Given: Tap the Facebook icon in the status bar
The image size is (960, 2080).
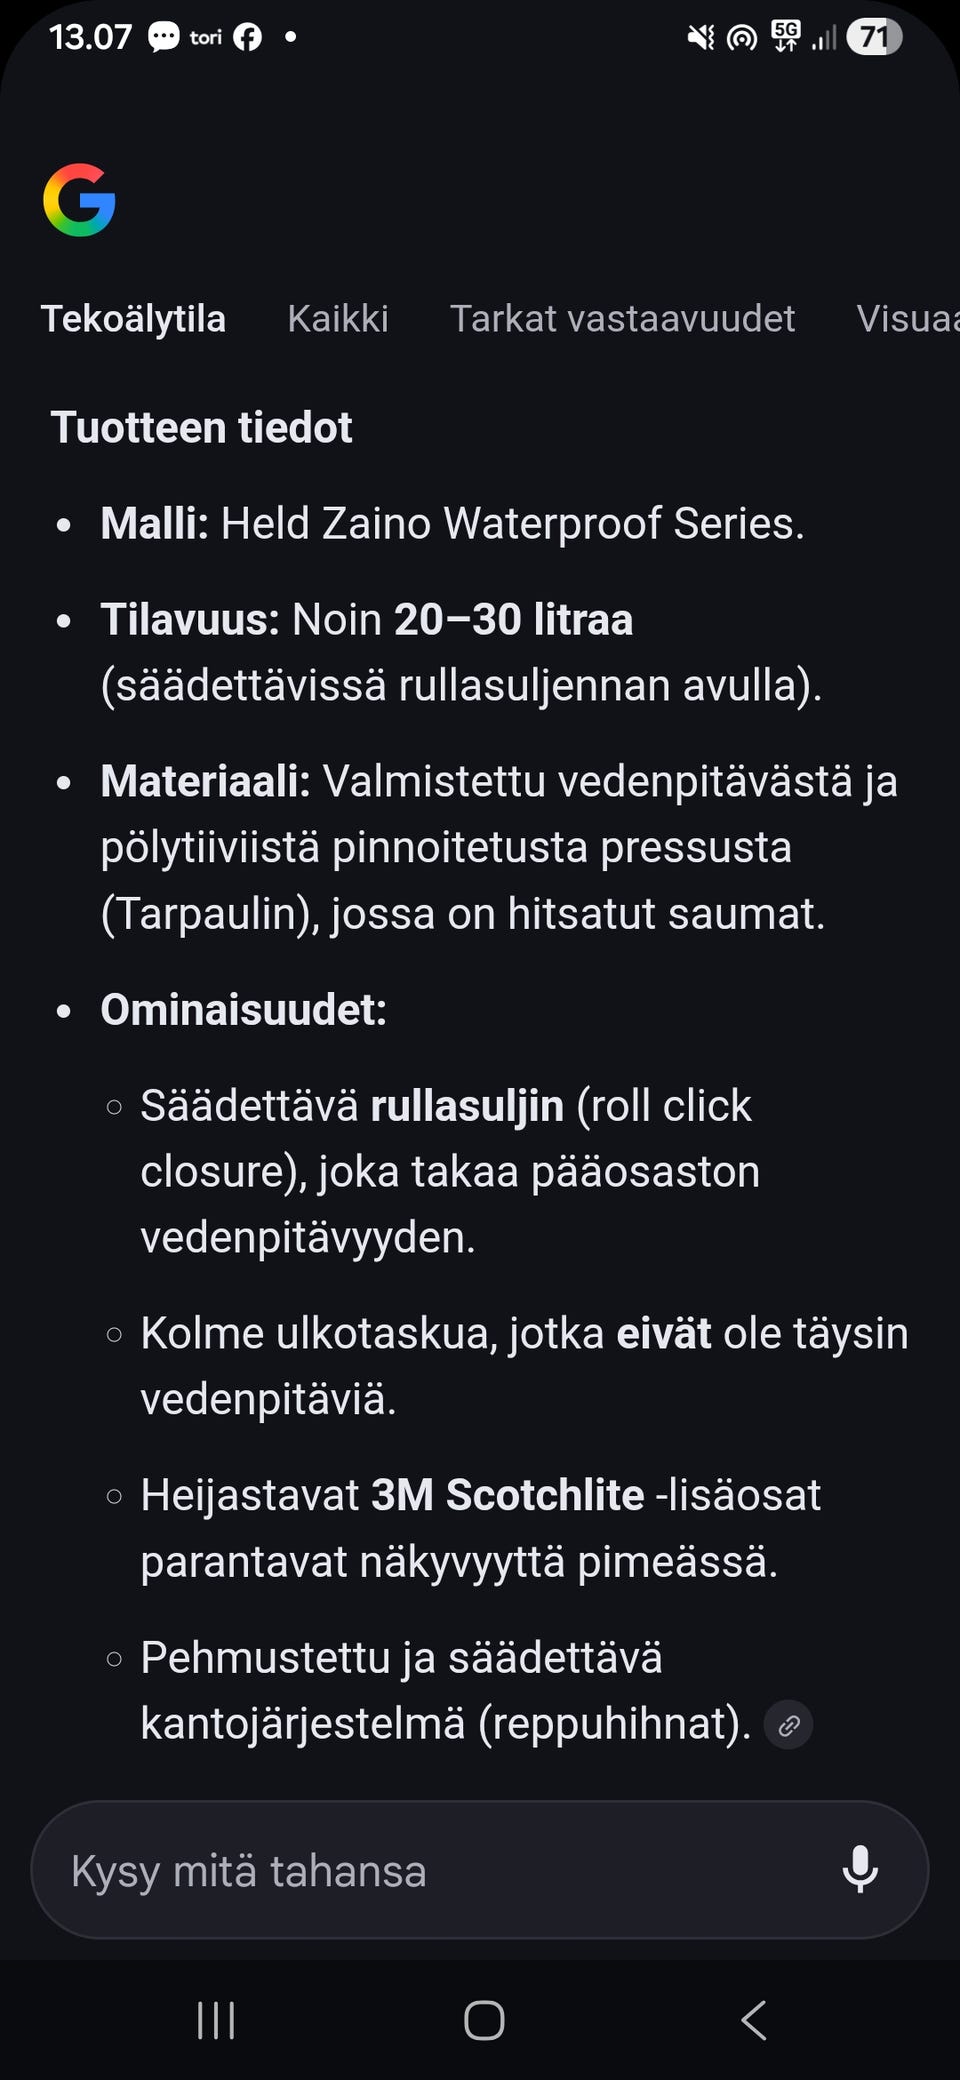Looking at the screenshot, I should coord(246,36).
